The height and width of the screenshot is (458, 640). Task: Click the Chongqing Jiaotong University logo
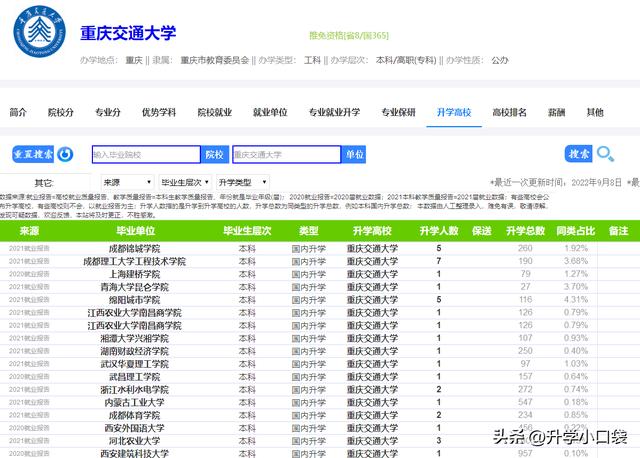[x=39, y=31]
